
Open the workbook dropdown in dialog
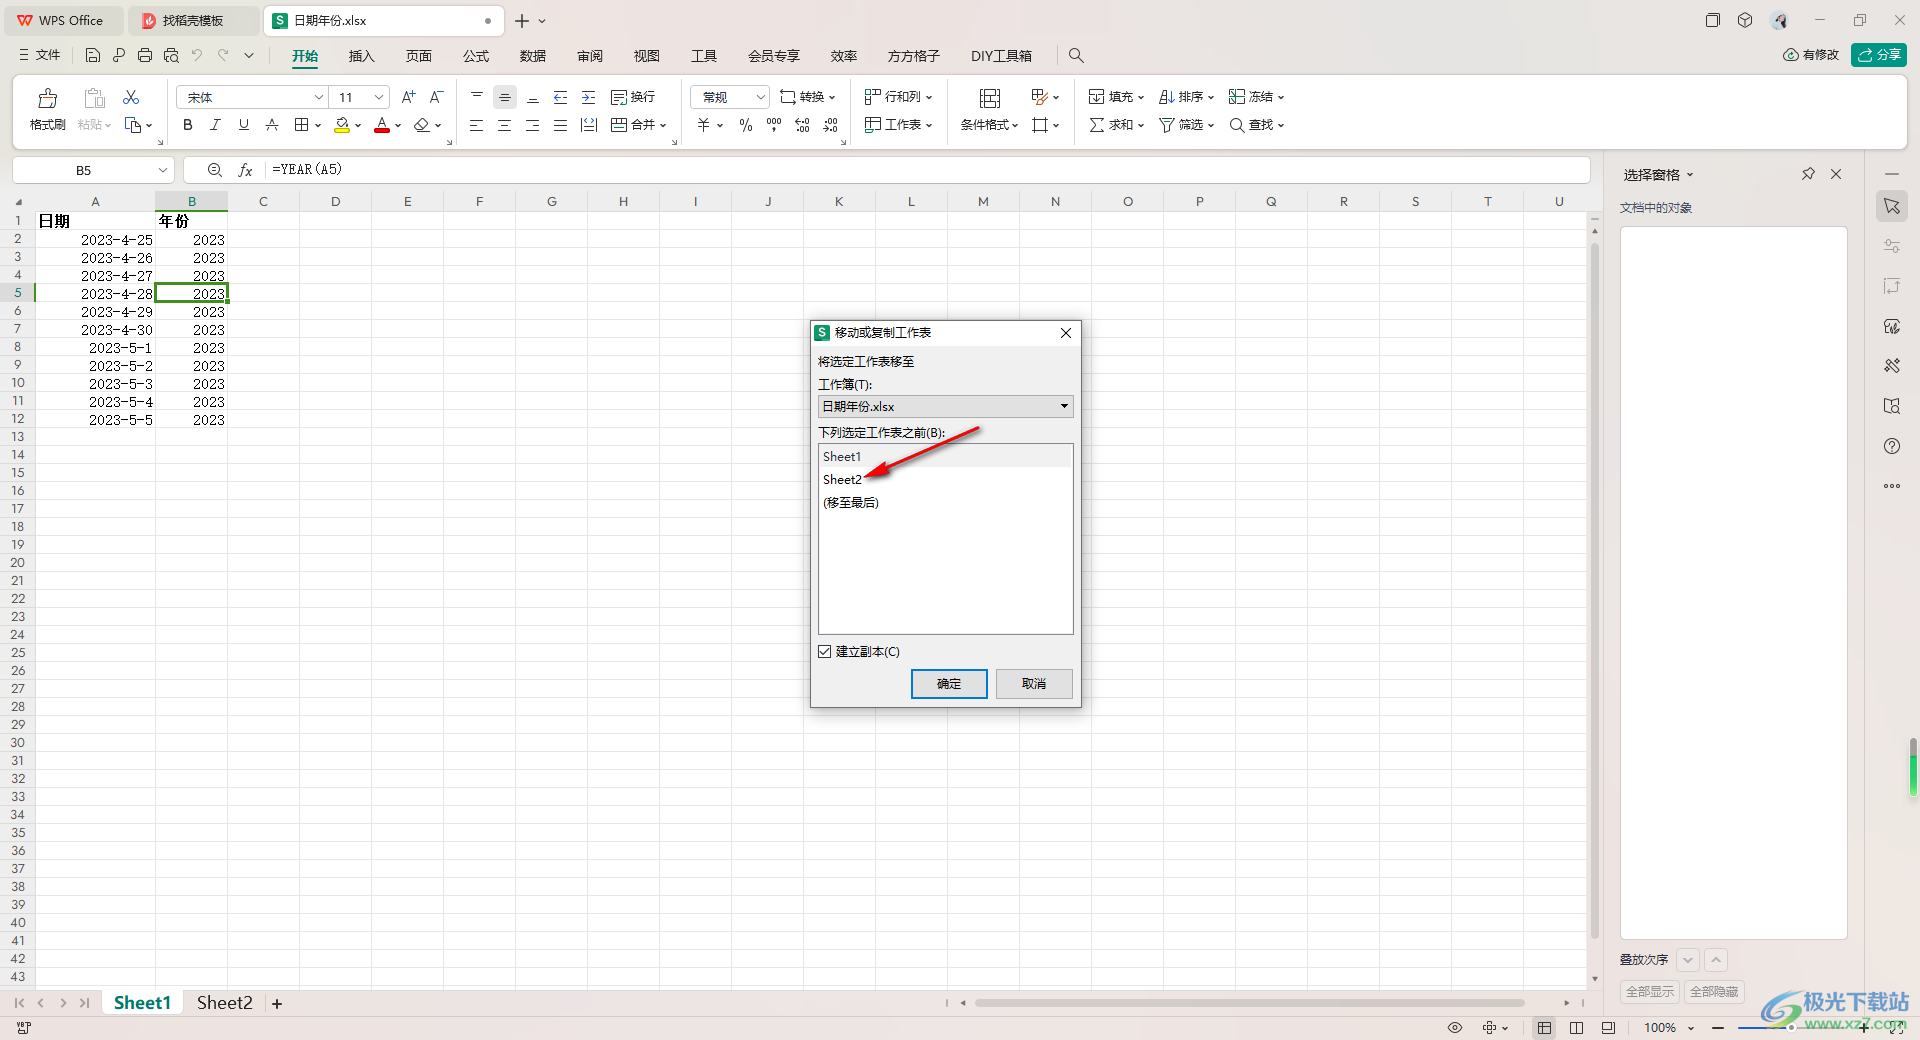pos(1064,406)
